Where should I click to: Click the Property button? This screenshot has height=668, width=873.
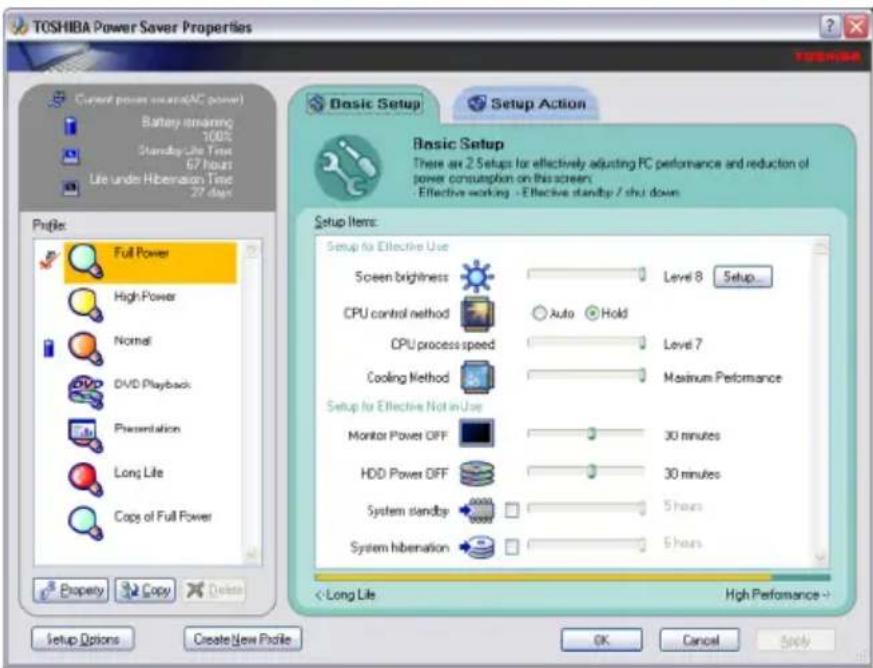point(71,590)
